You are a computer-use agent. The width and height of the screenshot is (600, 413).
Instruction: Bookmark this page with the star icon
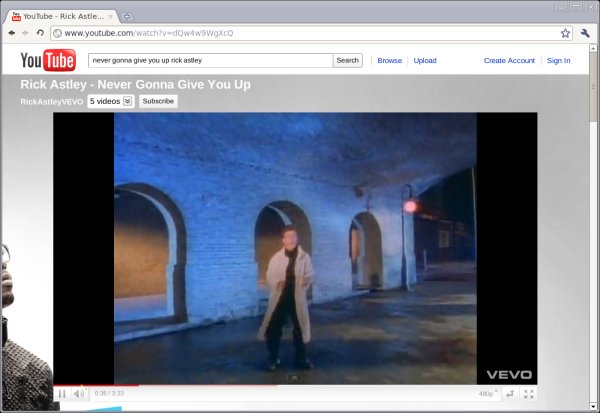(x=565, y=33)
